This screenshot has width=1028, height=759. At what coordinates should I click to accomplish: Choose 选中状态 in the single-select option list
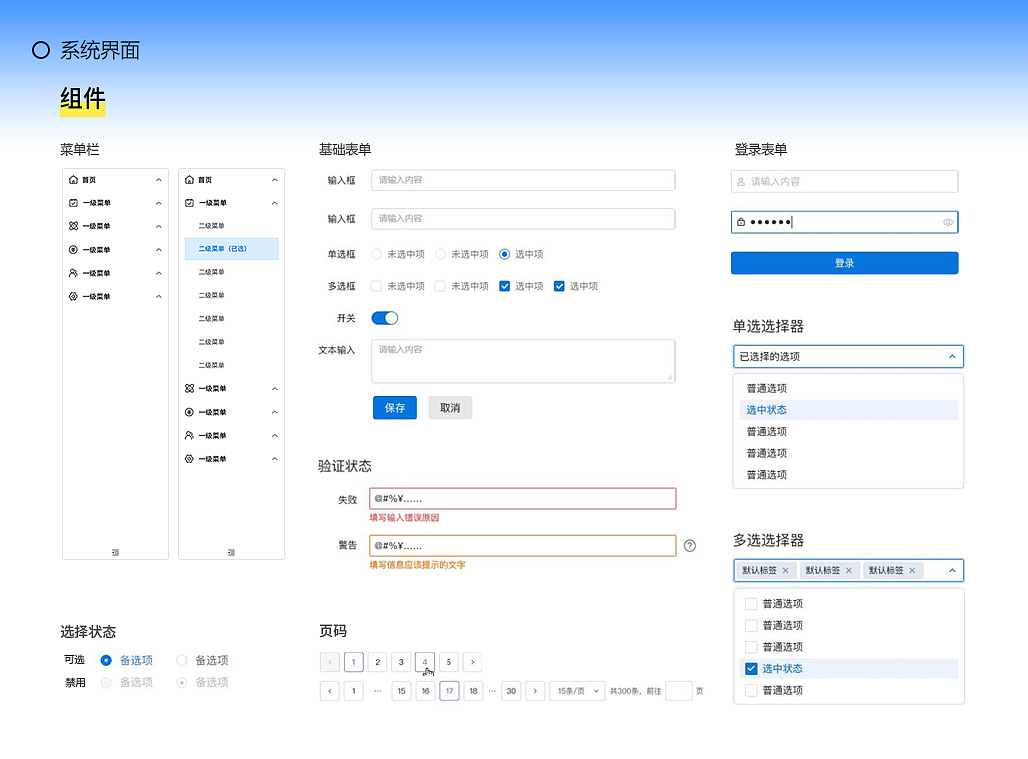point(848,410)
